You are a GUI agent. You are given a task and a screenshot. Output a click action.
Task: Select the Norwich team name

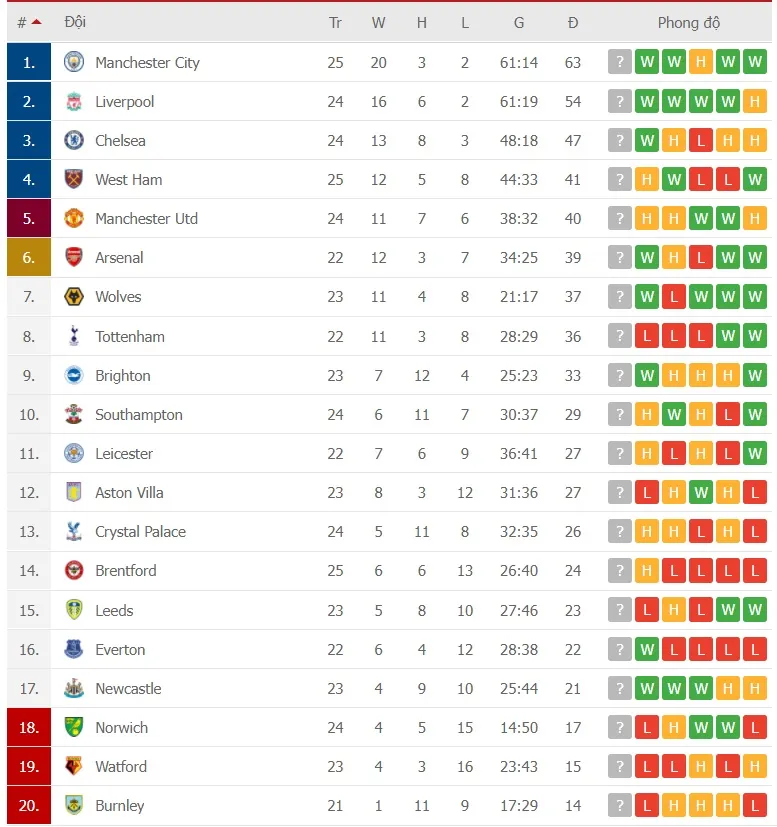(121, 727)
